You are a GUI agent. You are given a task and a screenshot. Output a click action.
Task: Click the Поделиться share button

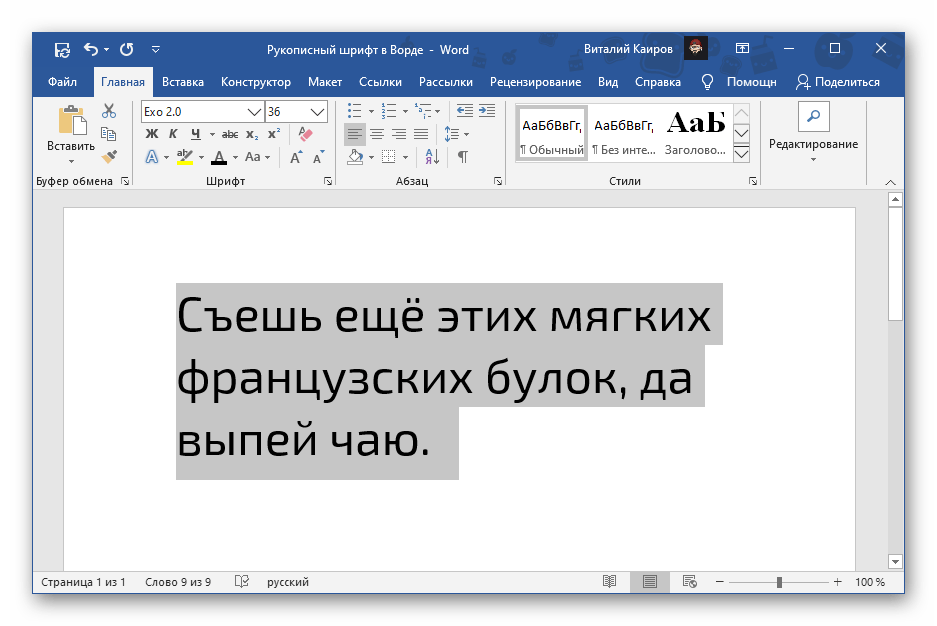coord(838,82)
